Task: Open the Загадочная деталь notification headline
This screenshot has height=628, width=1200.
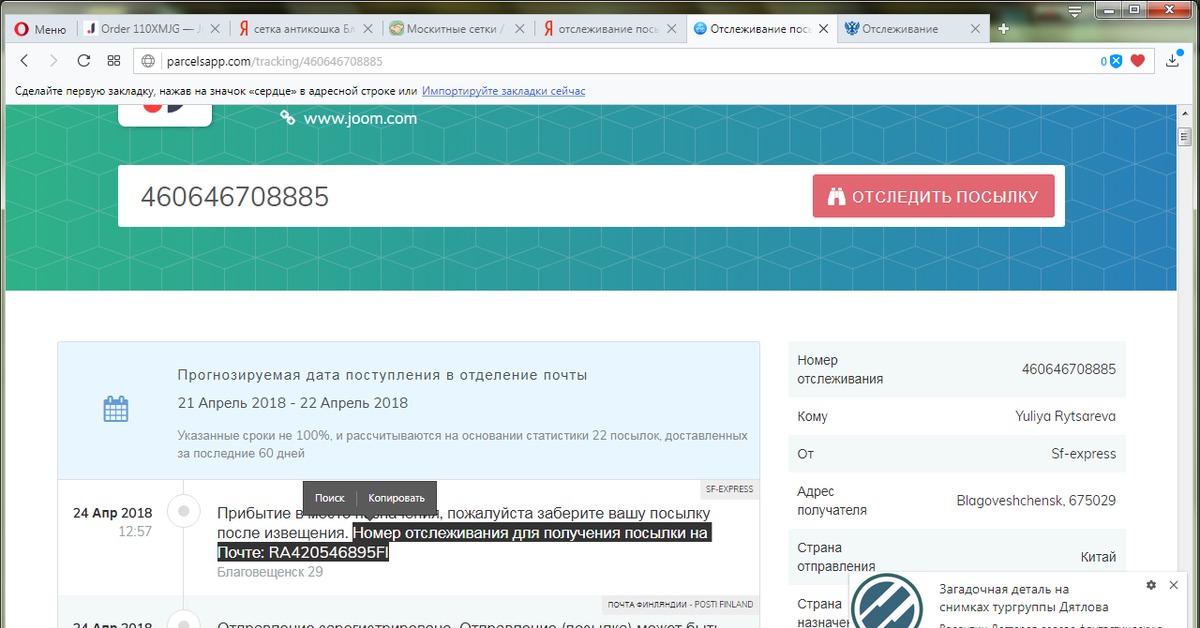Action: 1024,598
